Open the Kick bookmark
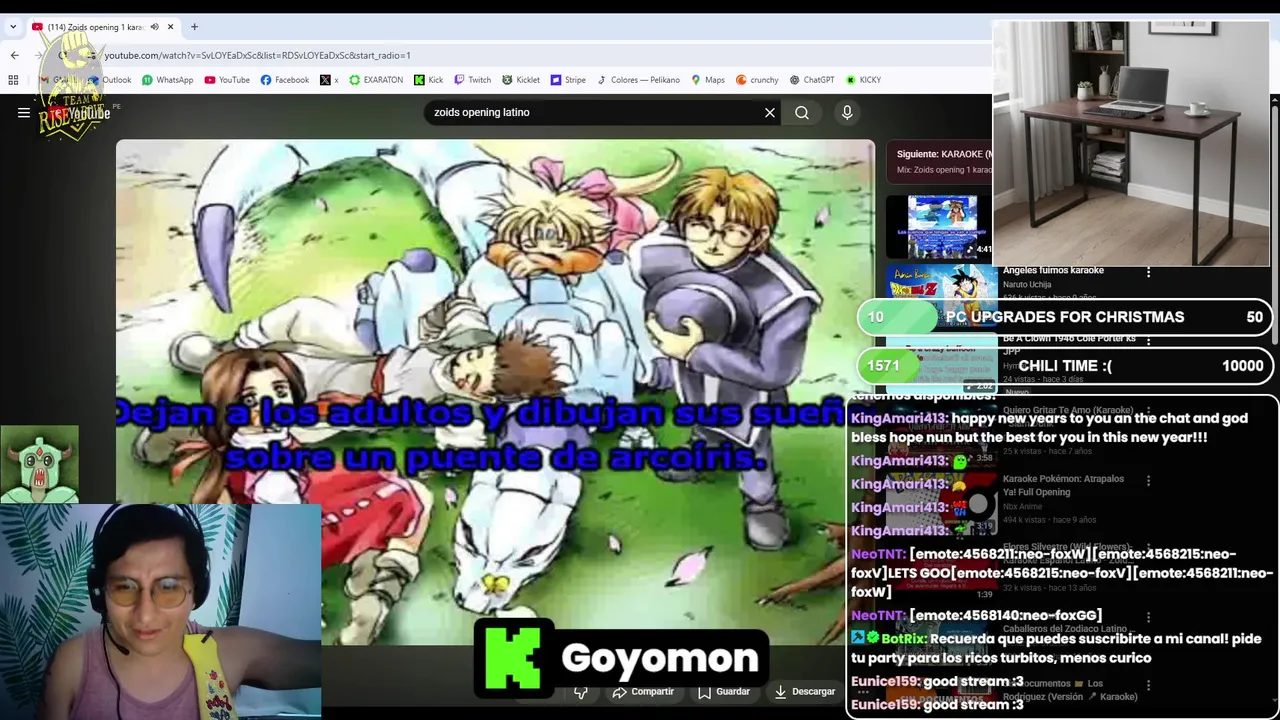 [428, 80]
